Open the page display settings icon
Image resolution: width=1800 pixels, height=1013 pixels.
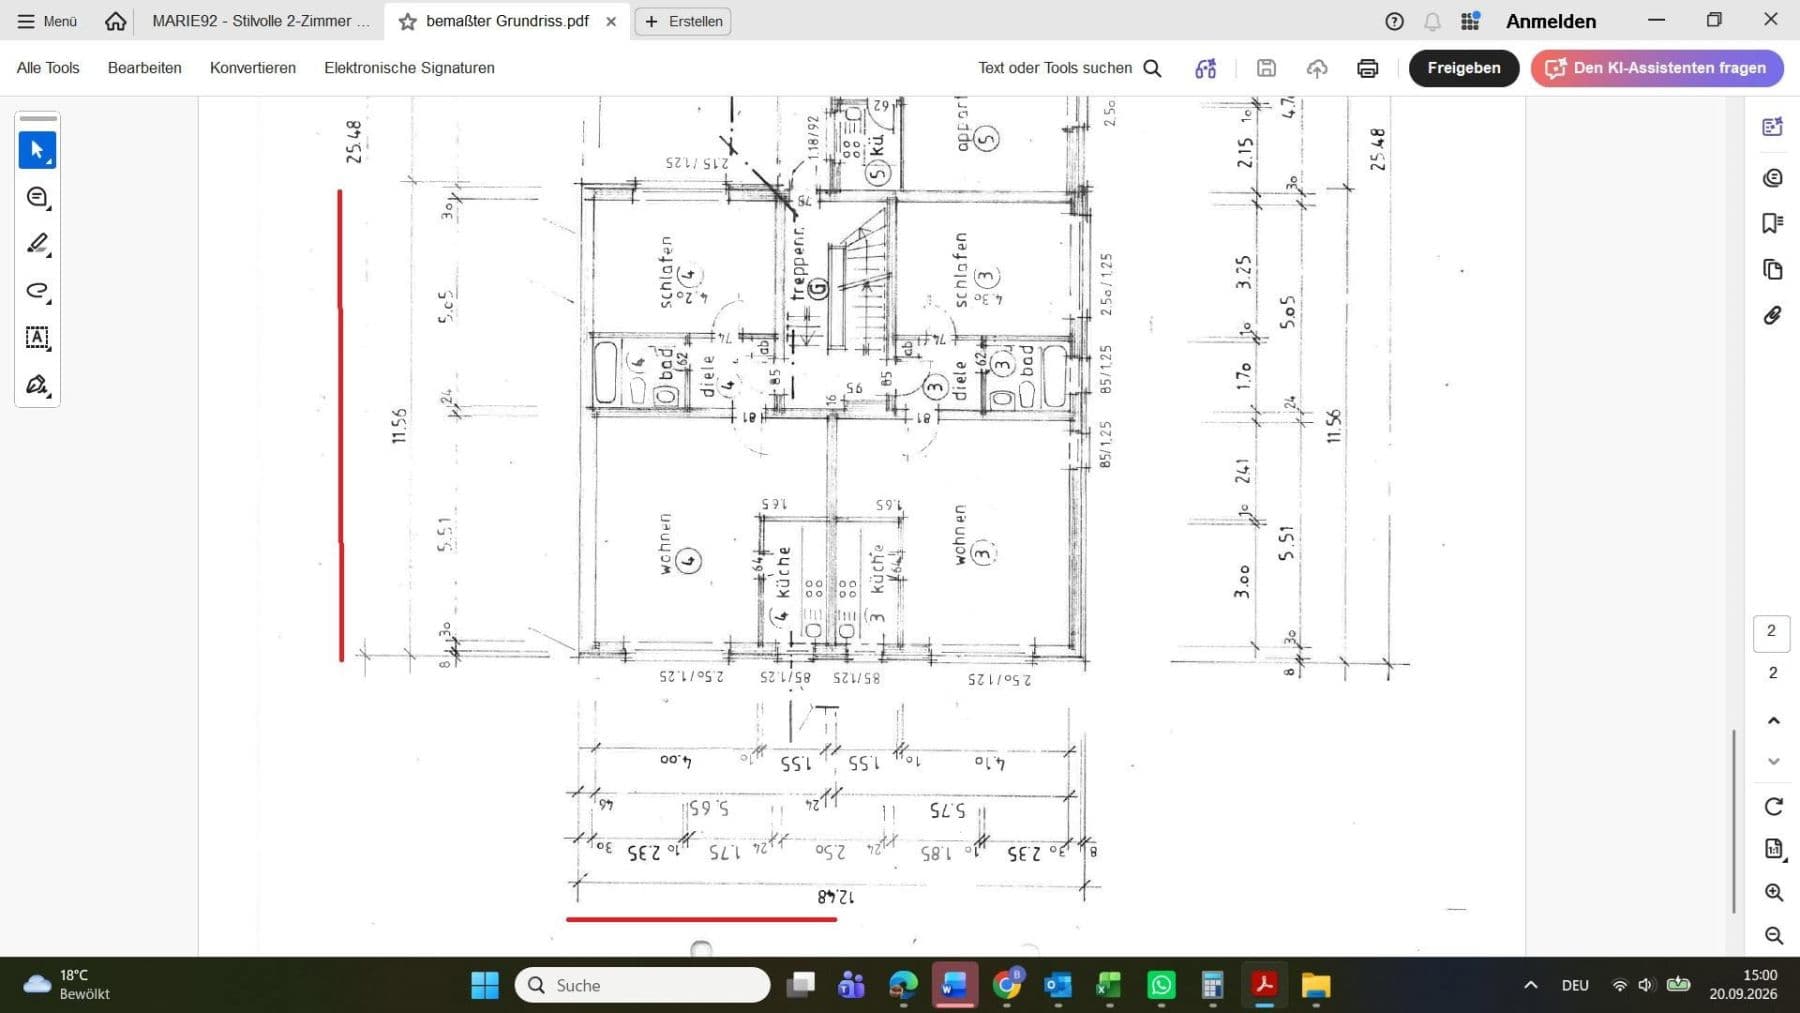pyautogui.click(x=1773, y=849)
